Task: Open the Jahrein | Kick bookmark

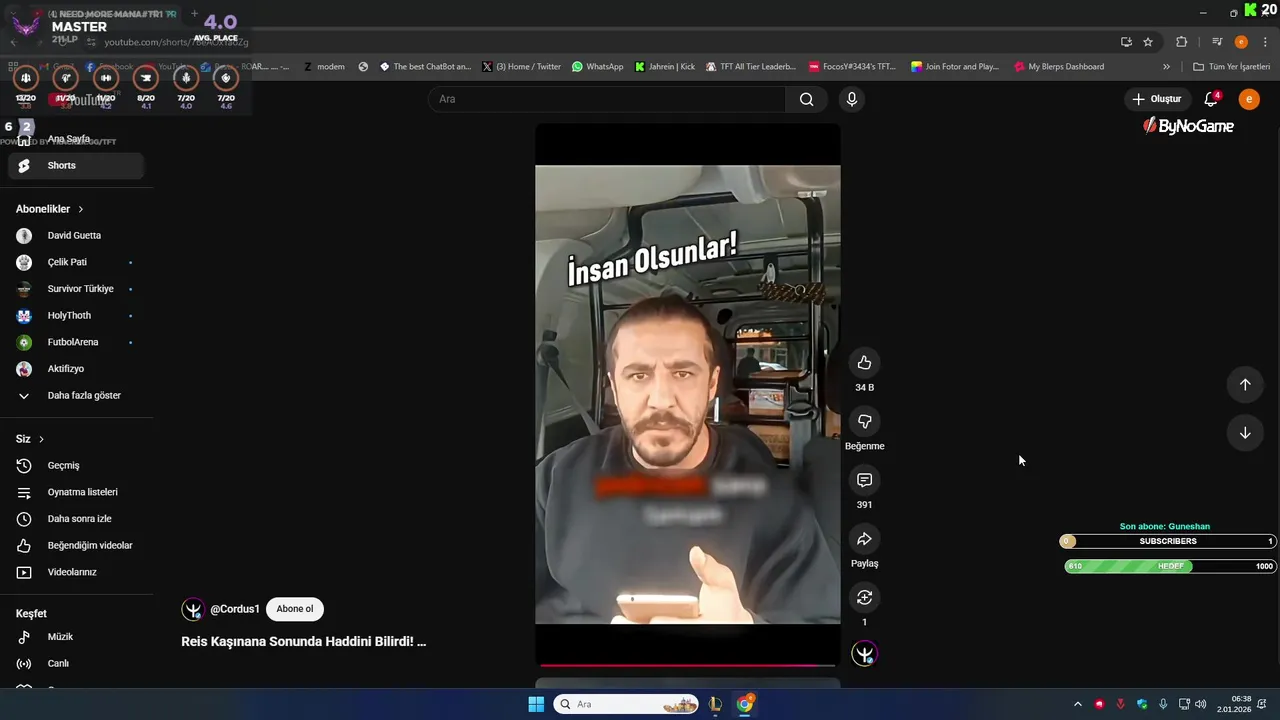Action: coord(665,67)
